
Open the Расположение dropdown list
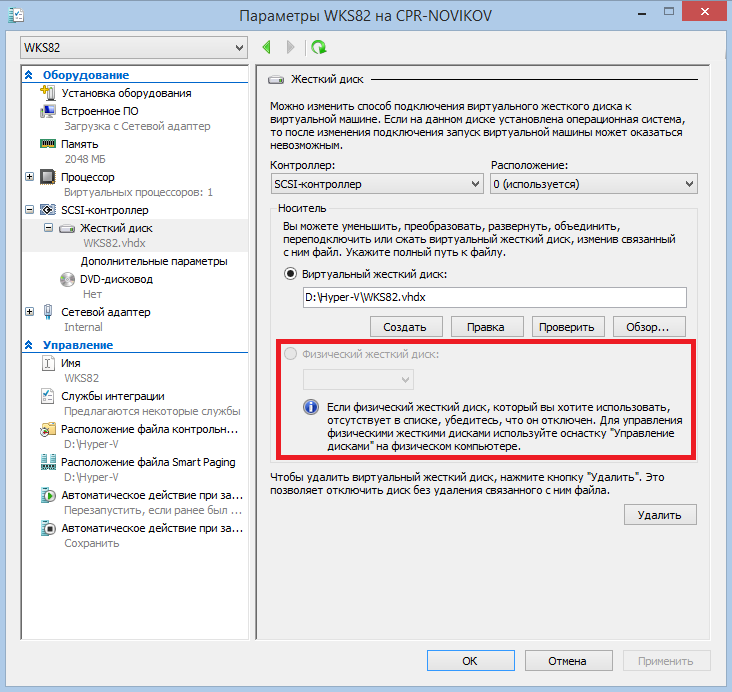tap(593, 184)
